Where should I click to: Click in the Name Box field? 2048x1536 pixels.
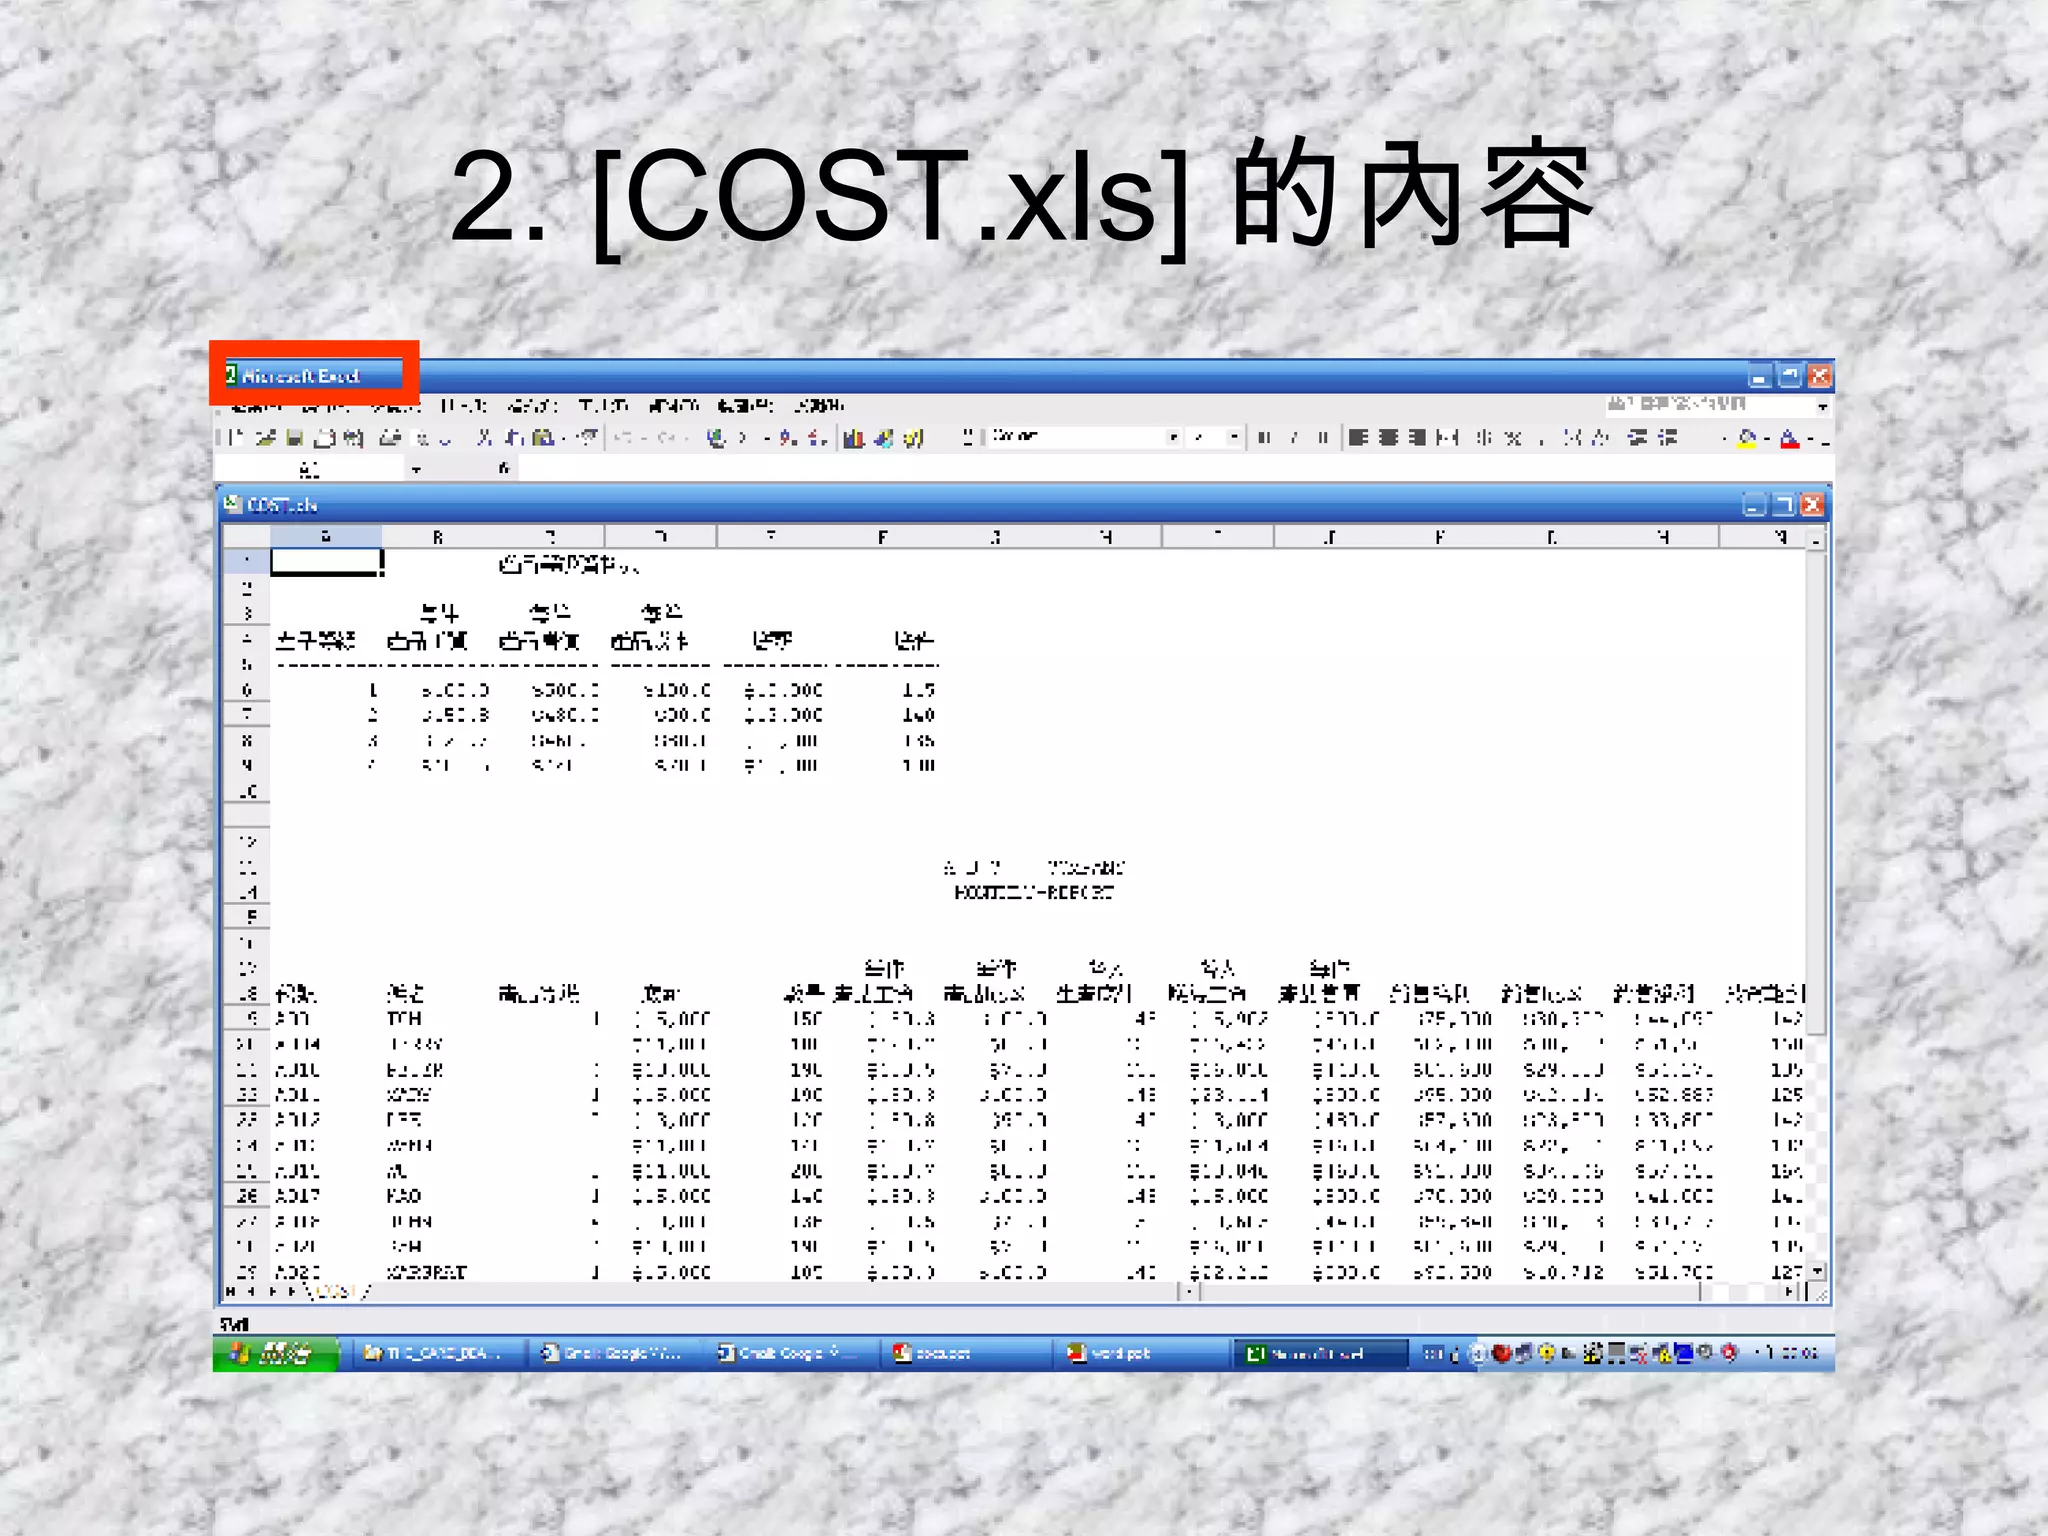(x=311, y=469)
